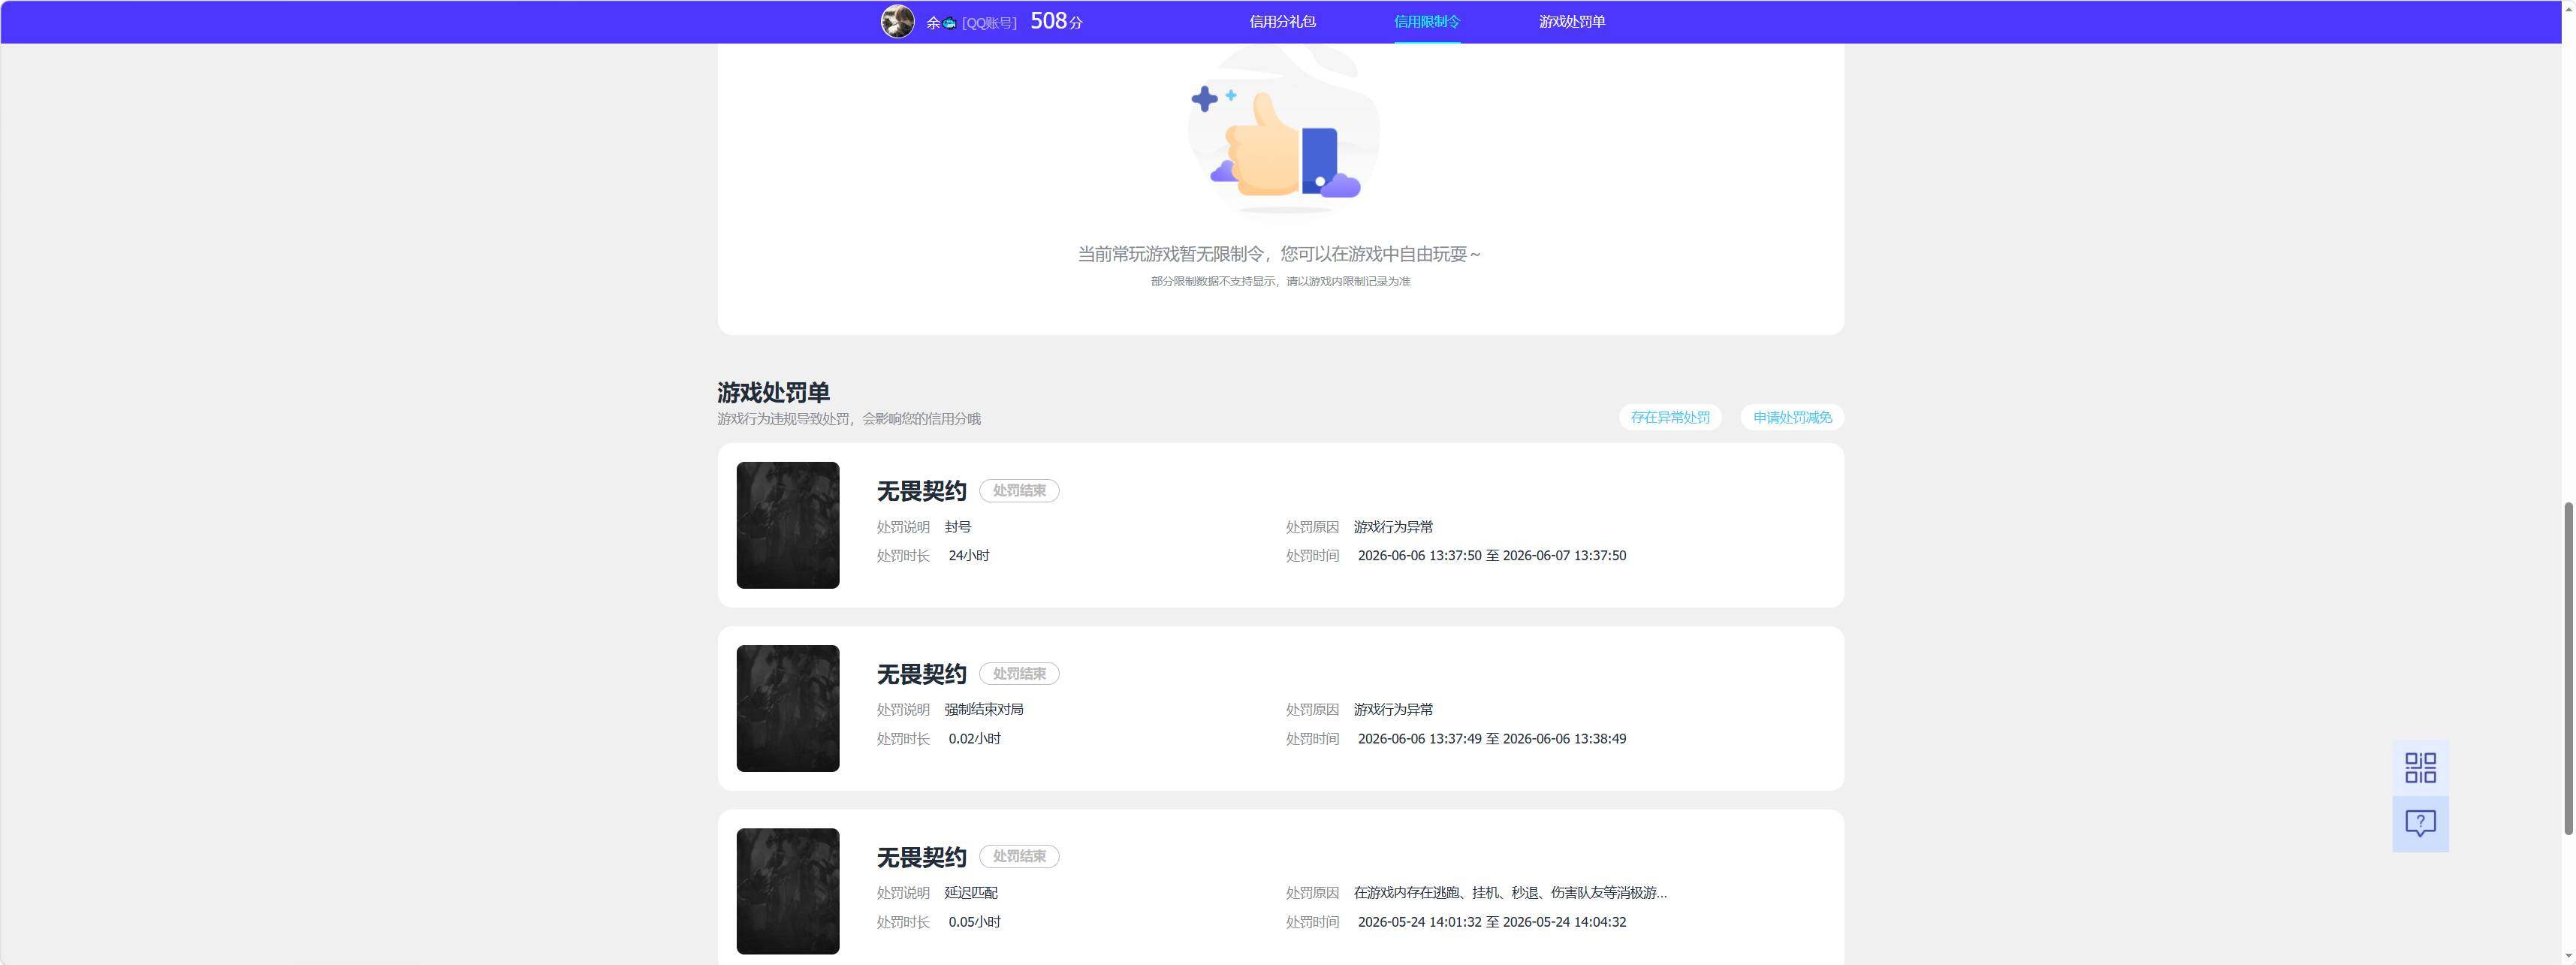Open the 延迟匹配 record thumbnail
The height and width of the screenshot is (965, 2576).
pos(788,891)
